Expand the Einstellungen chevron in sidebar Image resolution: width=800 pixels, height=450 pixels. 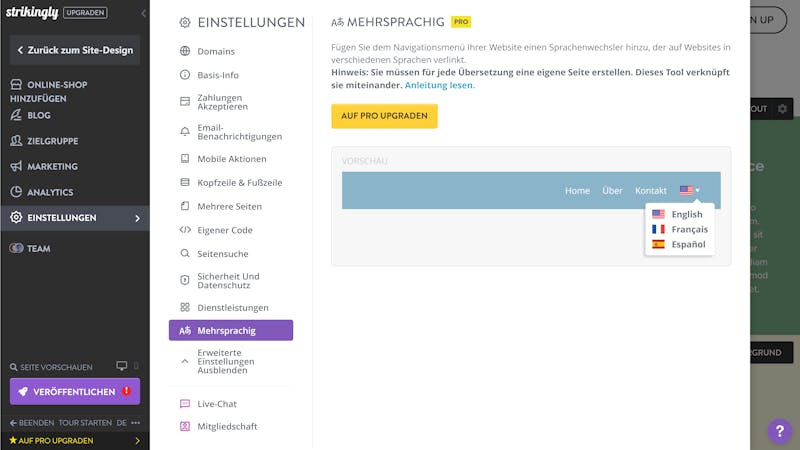pyautogui.click(x=137, y=218)
